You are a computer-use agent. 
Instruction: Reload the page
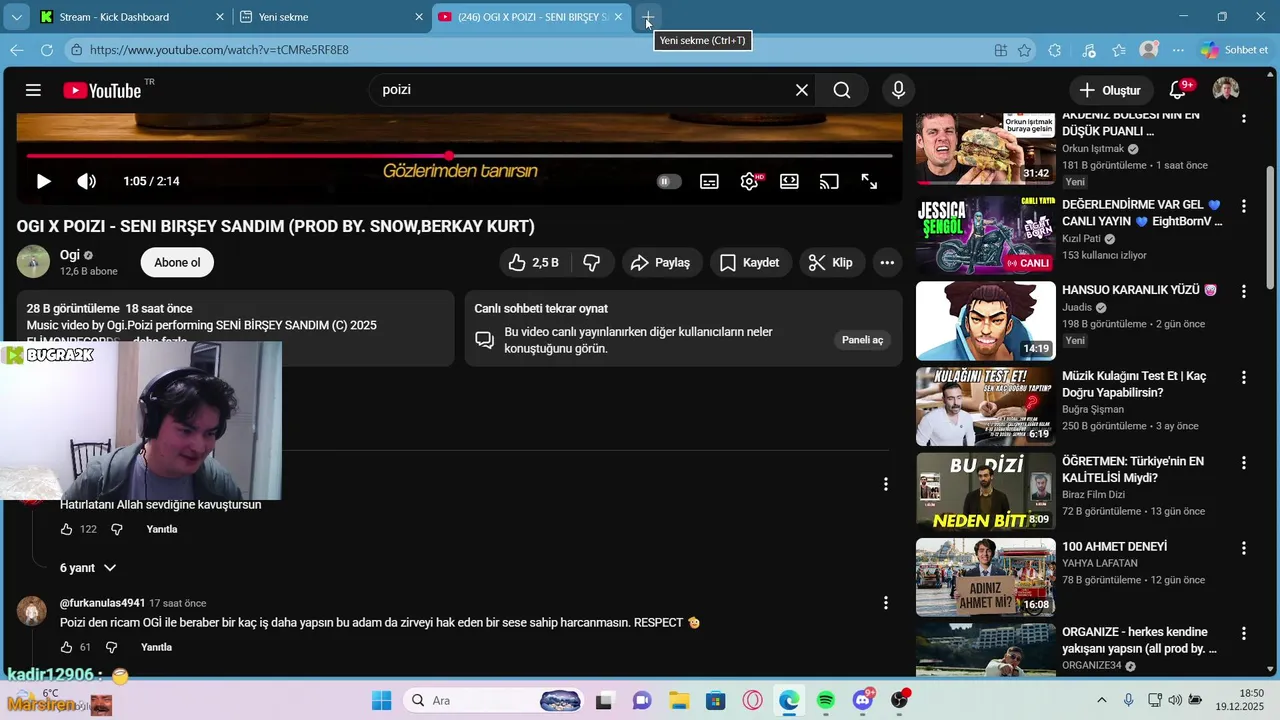(x=47, y=50)
